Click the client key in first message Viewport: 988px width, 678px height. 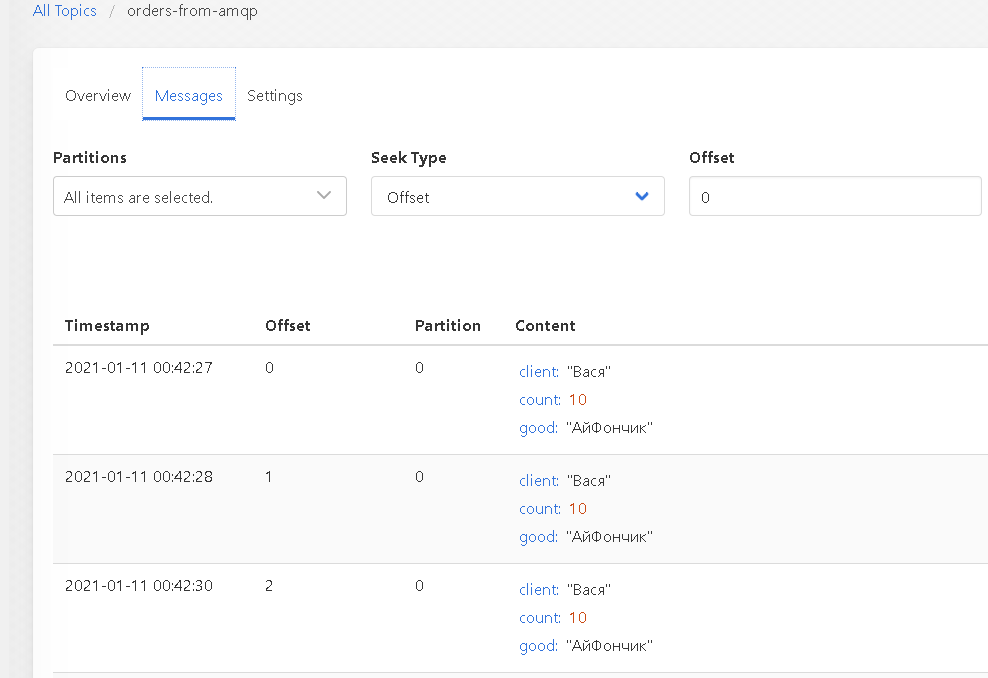coord(538,372)
